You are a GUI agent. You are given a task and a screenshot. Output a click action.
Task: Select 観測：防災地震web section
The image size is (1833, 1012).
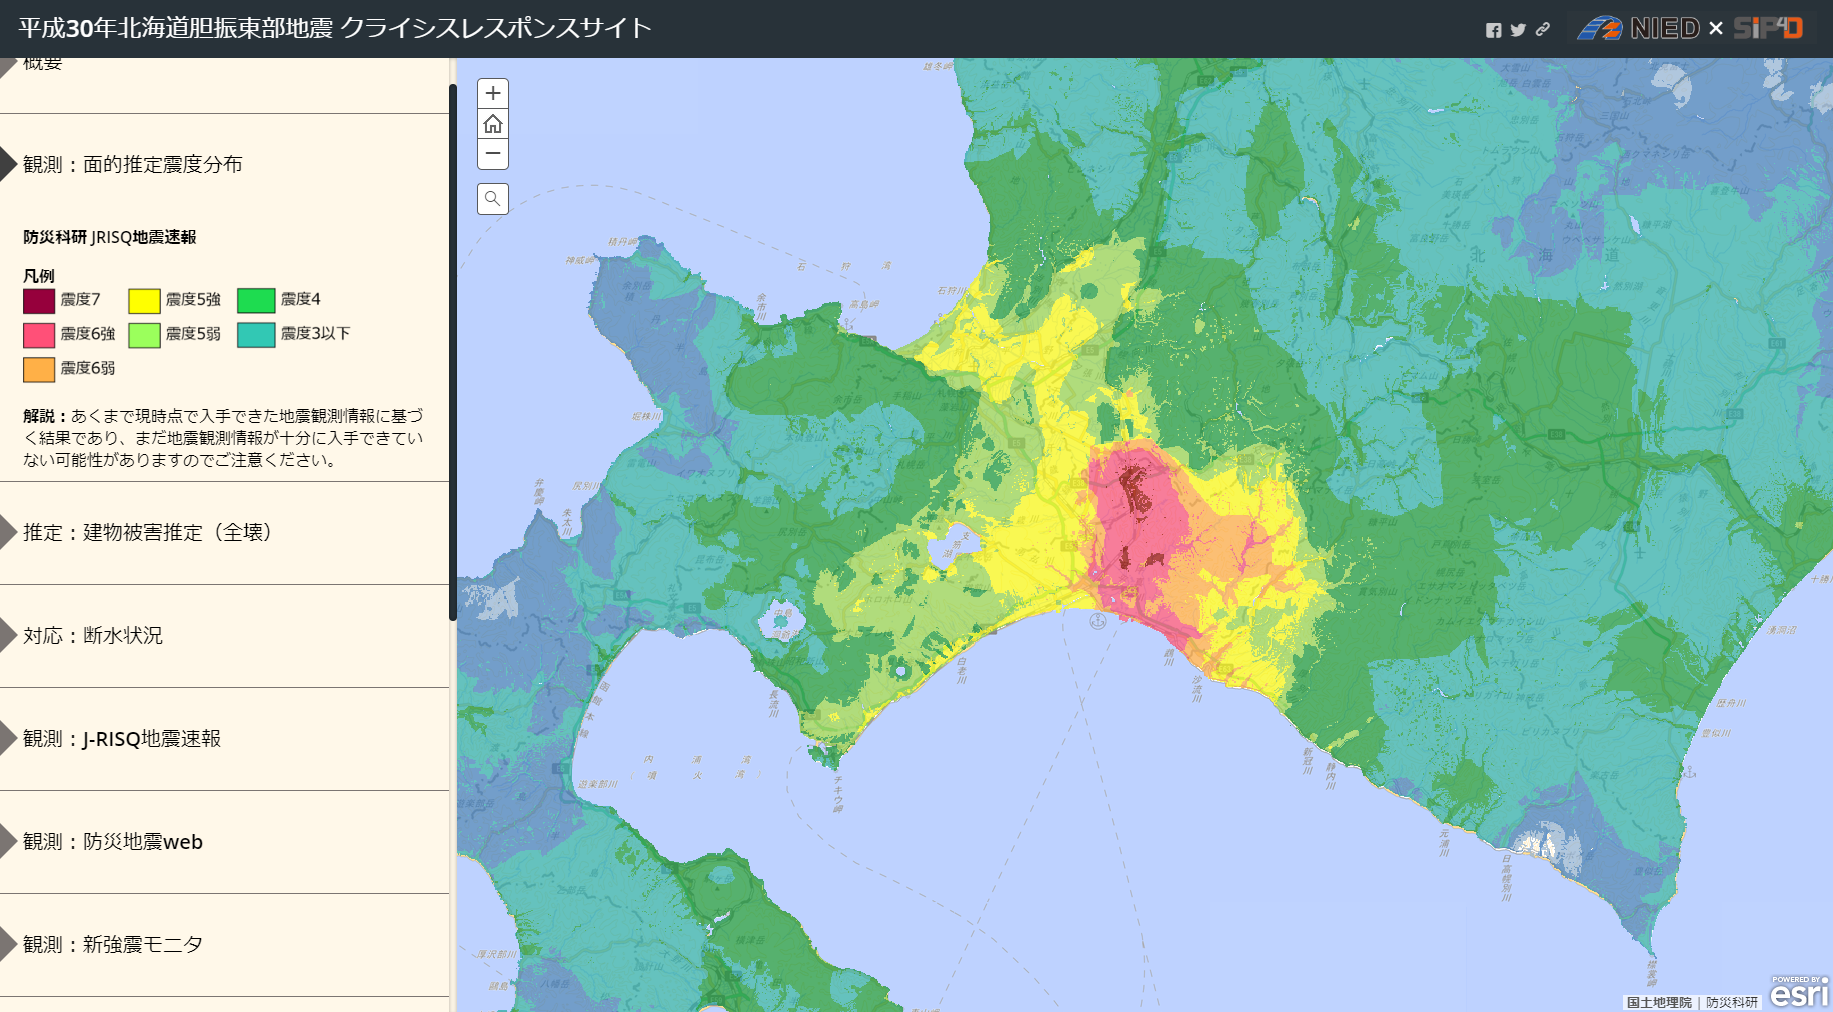click(112, 841)
